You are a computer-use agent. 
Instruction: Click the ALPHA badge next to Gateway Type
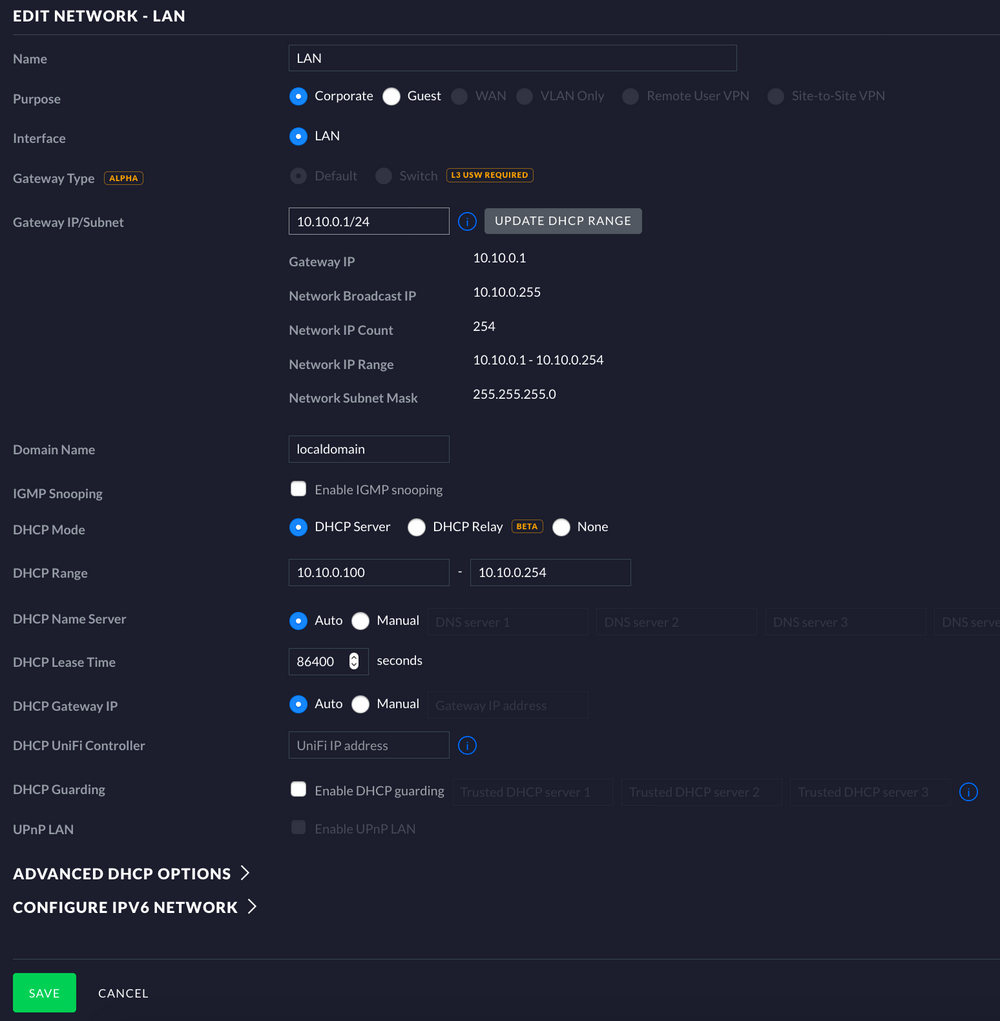click(x=123, y=177)
